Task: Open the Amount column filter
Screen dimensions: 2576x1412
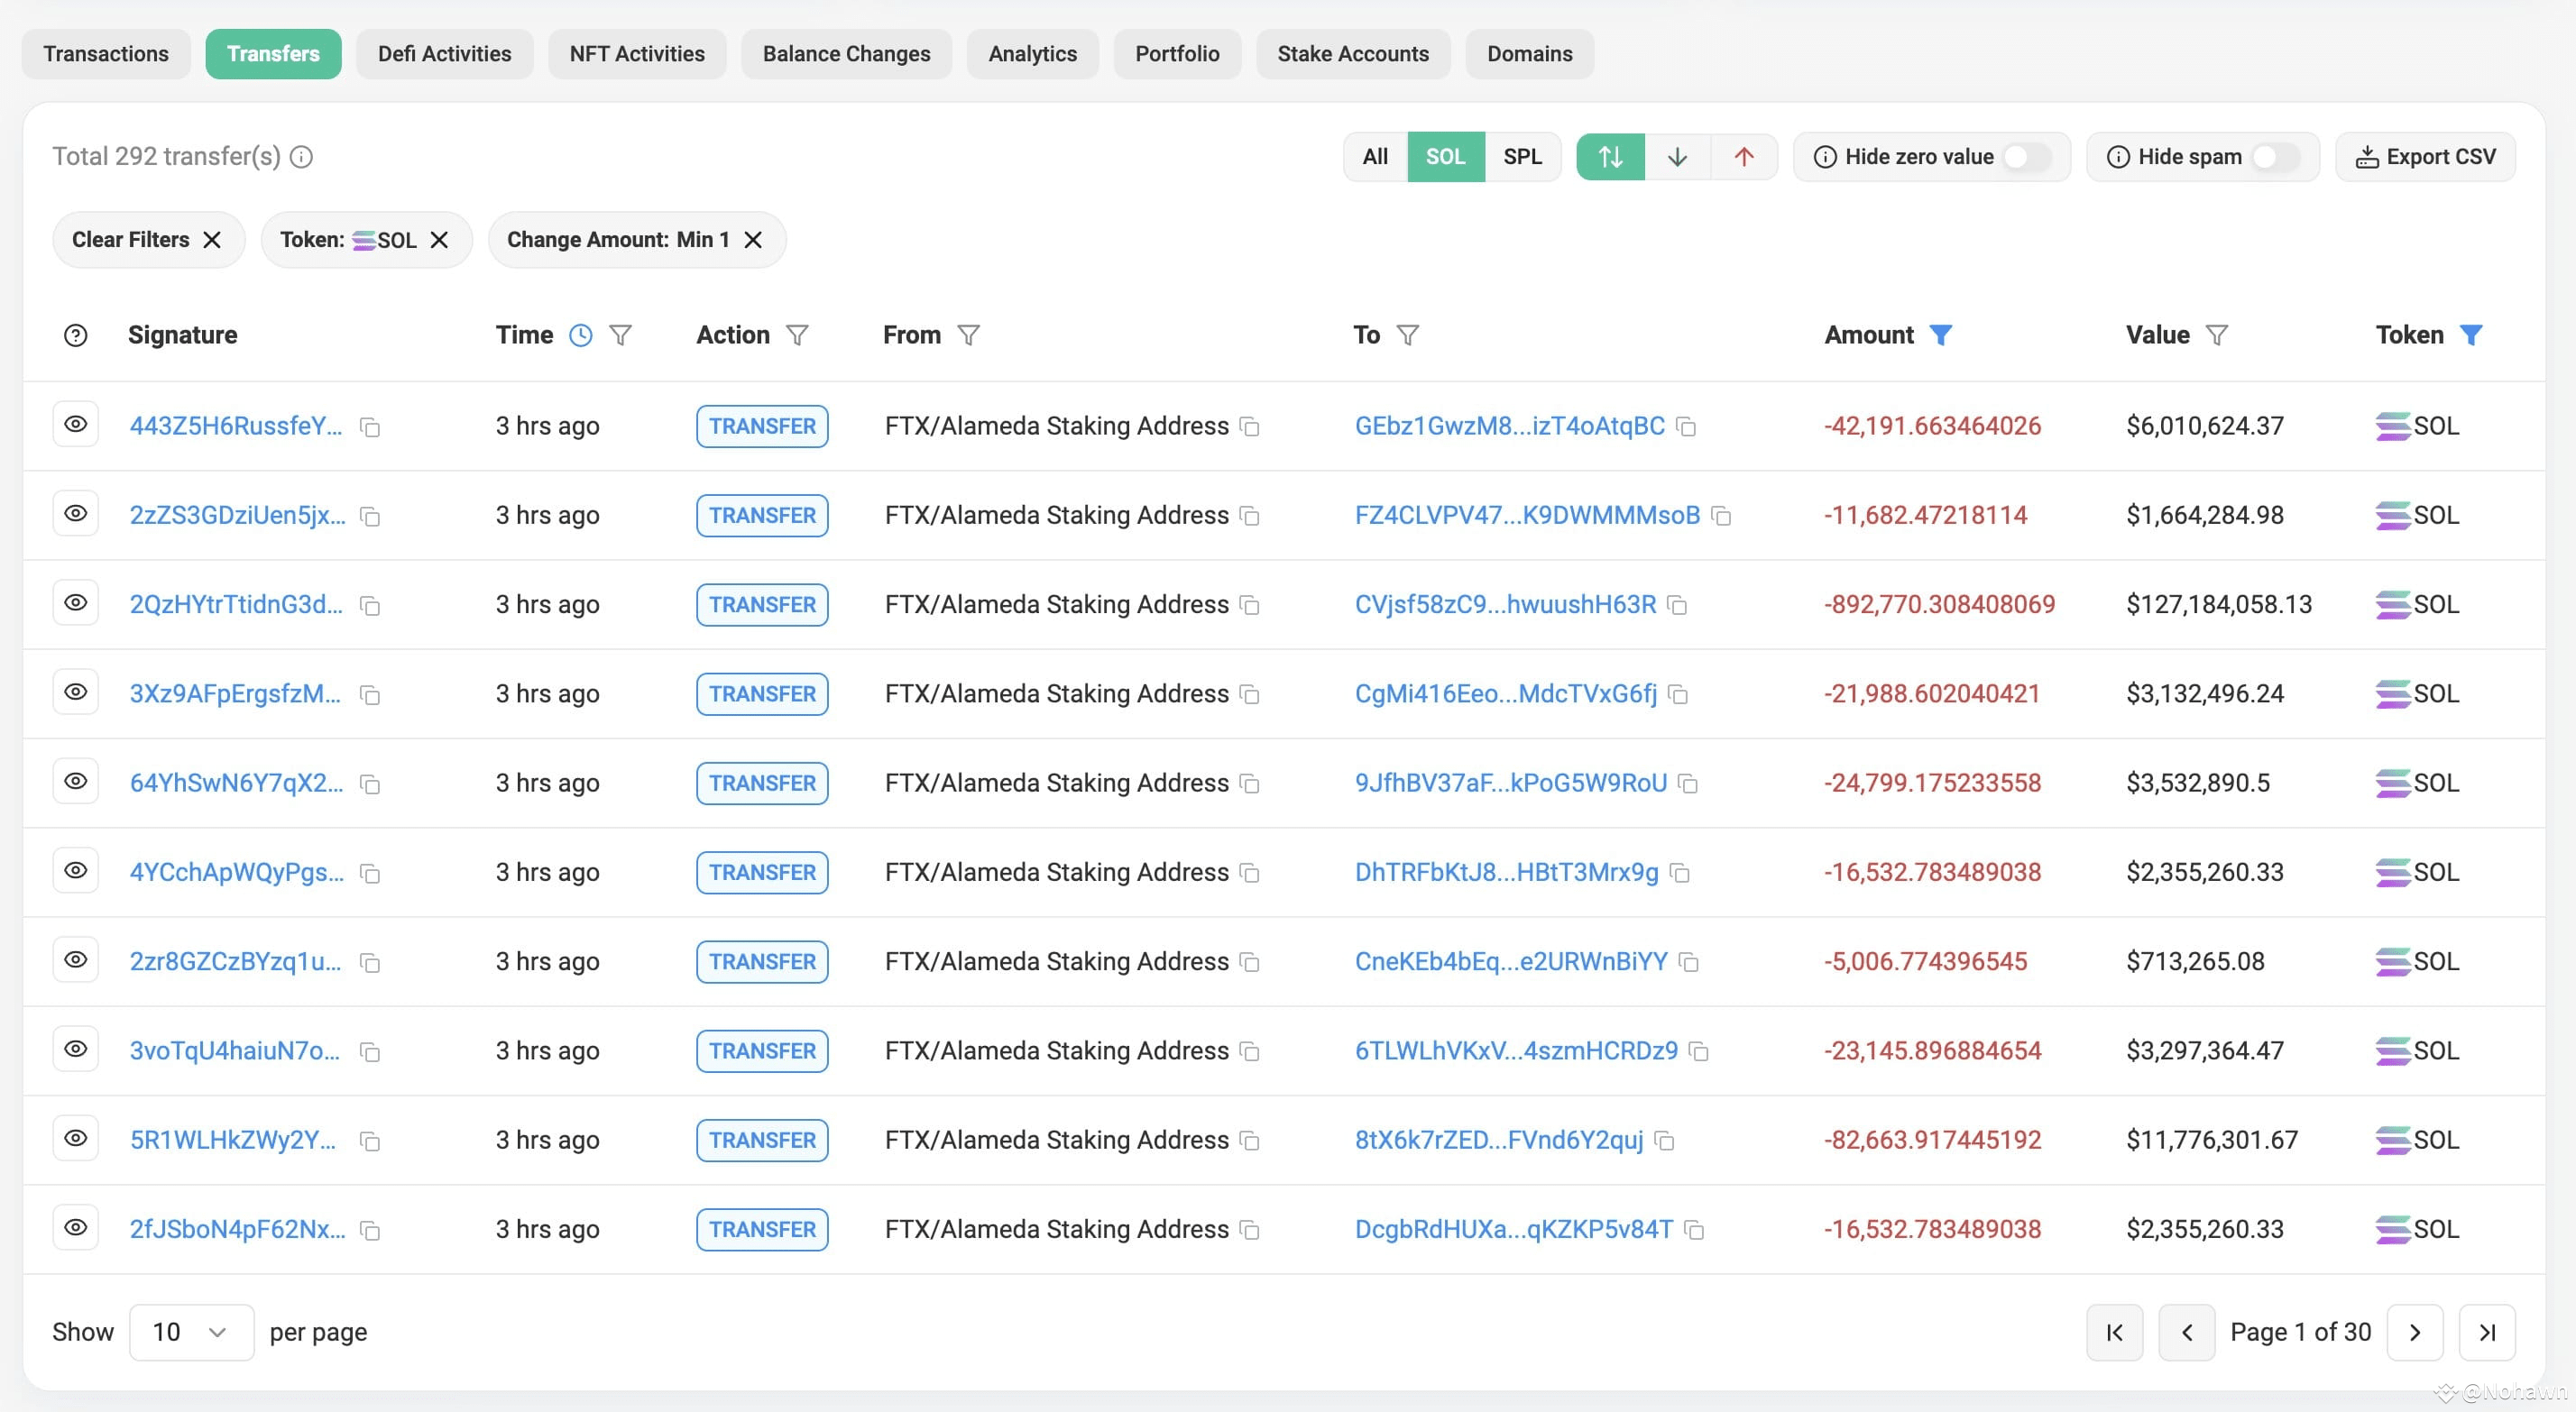Action: [1943, 335]
